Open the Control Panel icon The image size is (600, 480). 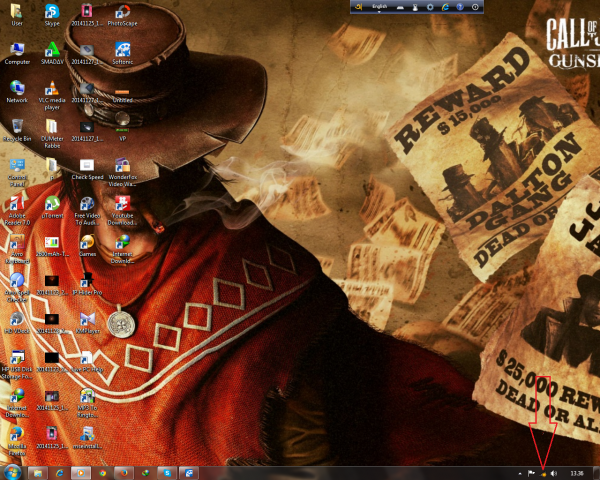pos(17,172)
